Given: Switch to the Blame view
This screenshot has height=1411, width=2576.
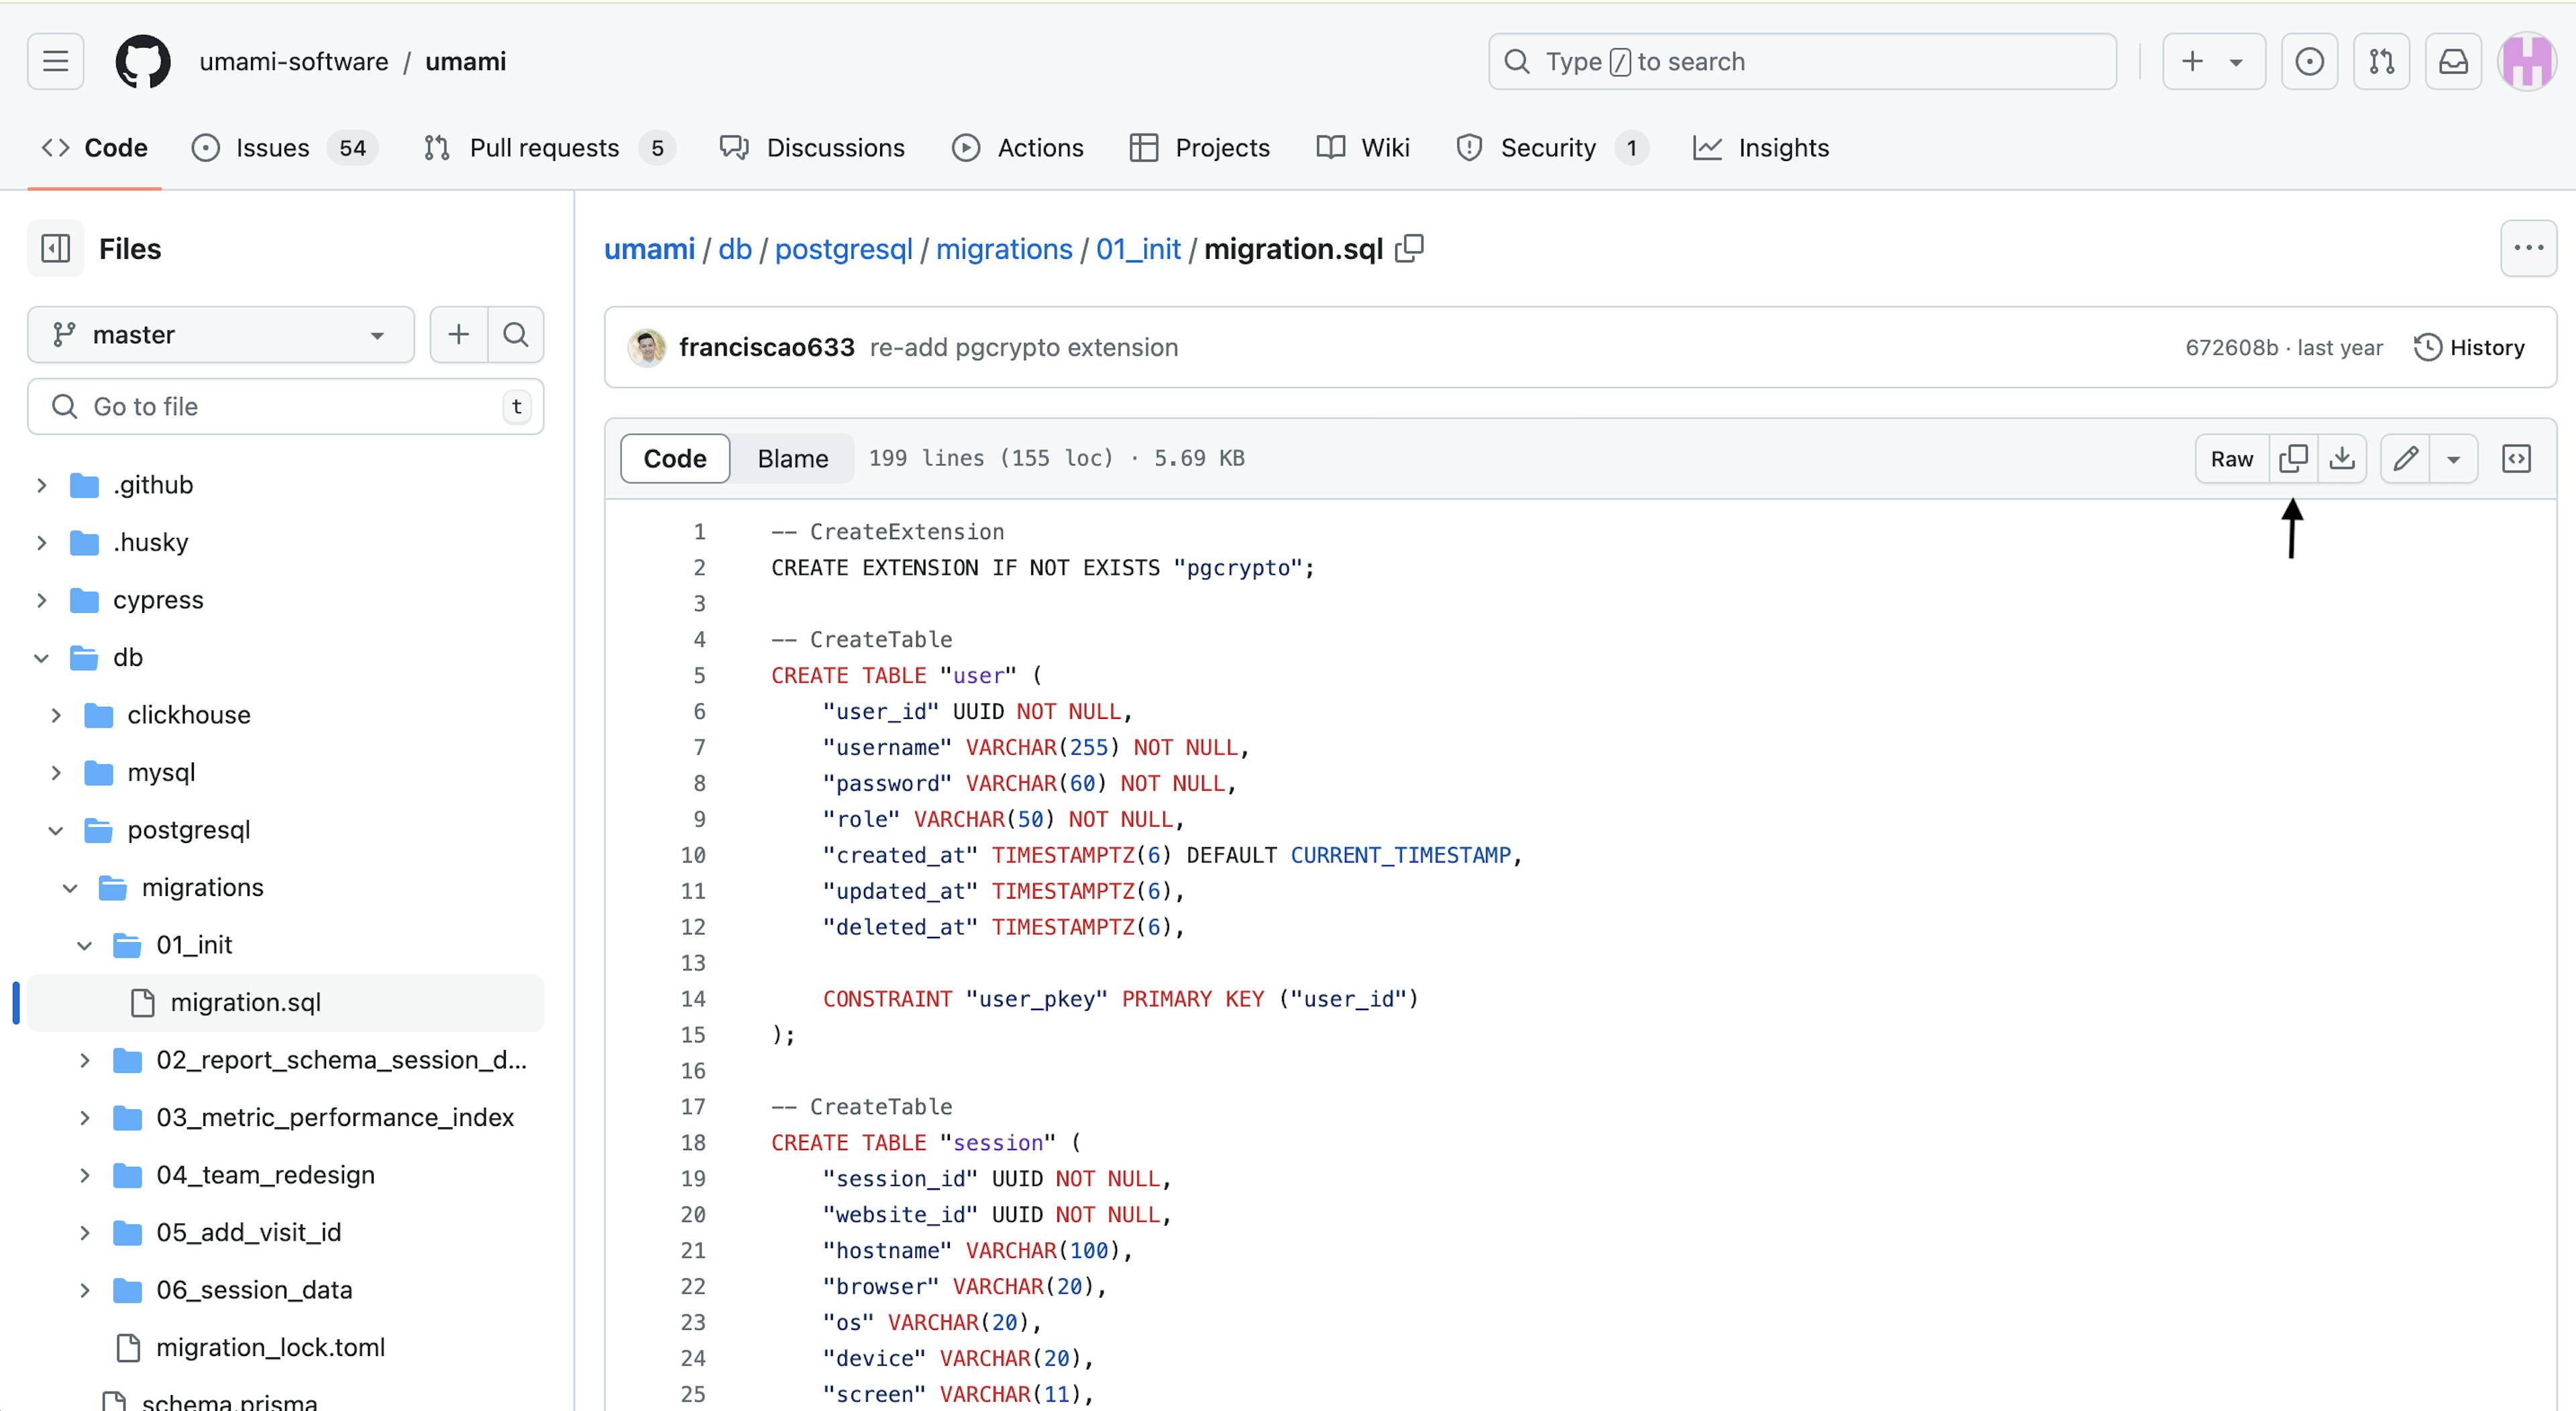Looking at the screenshot, I should pyautogui.click(x=792, y=458).
